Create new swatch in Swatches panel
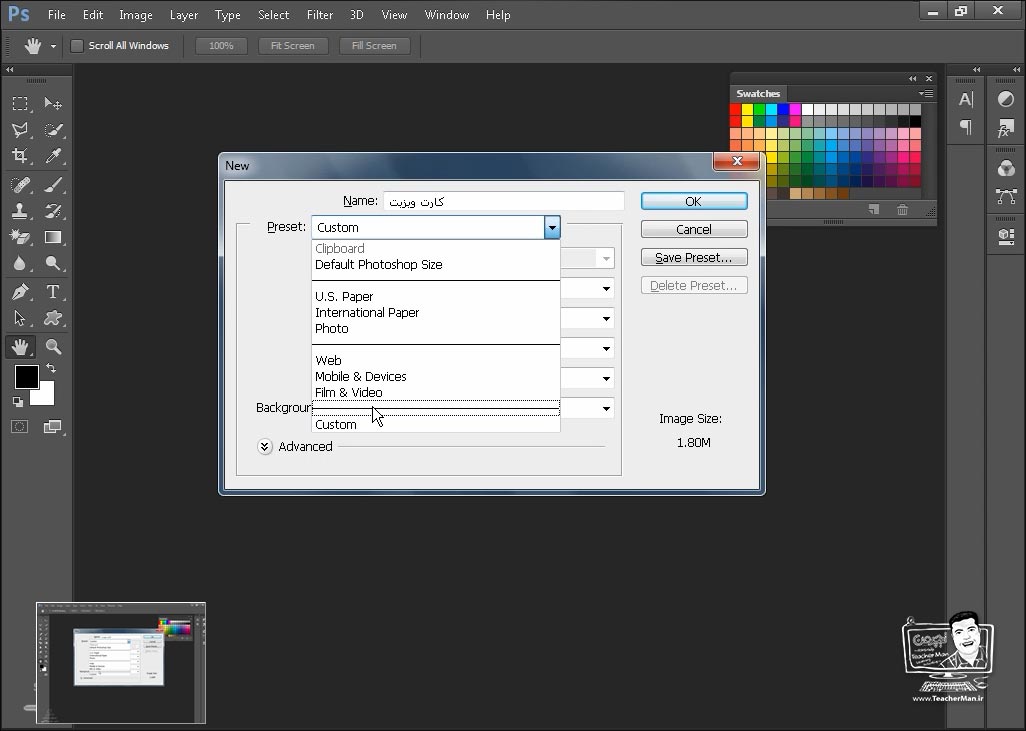1026x731 pixels. tap(874, 209)
